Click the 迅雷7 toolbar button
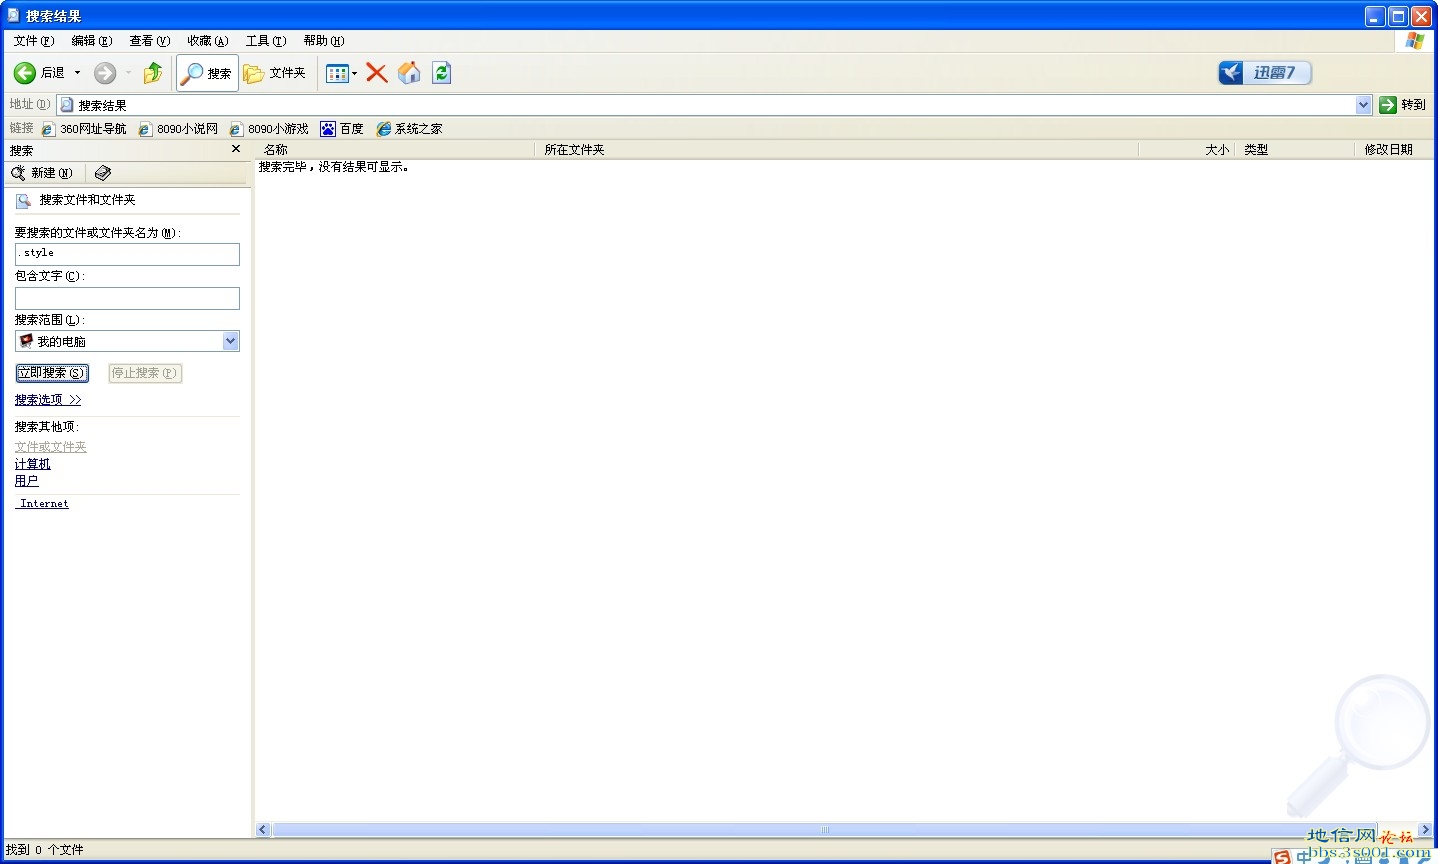1438x864 pixels. pyautogui.click(x=1264, y=73)
